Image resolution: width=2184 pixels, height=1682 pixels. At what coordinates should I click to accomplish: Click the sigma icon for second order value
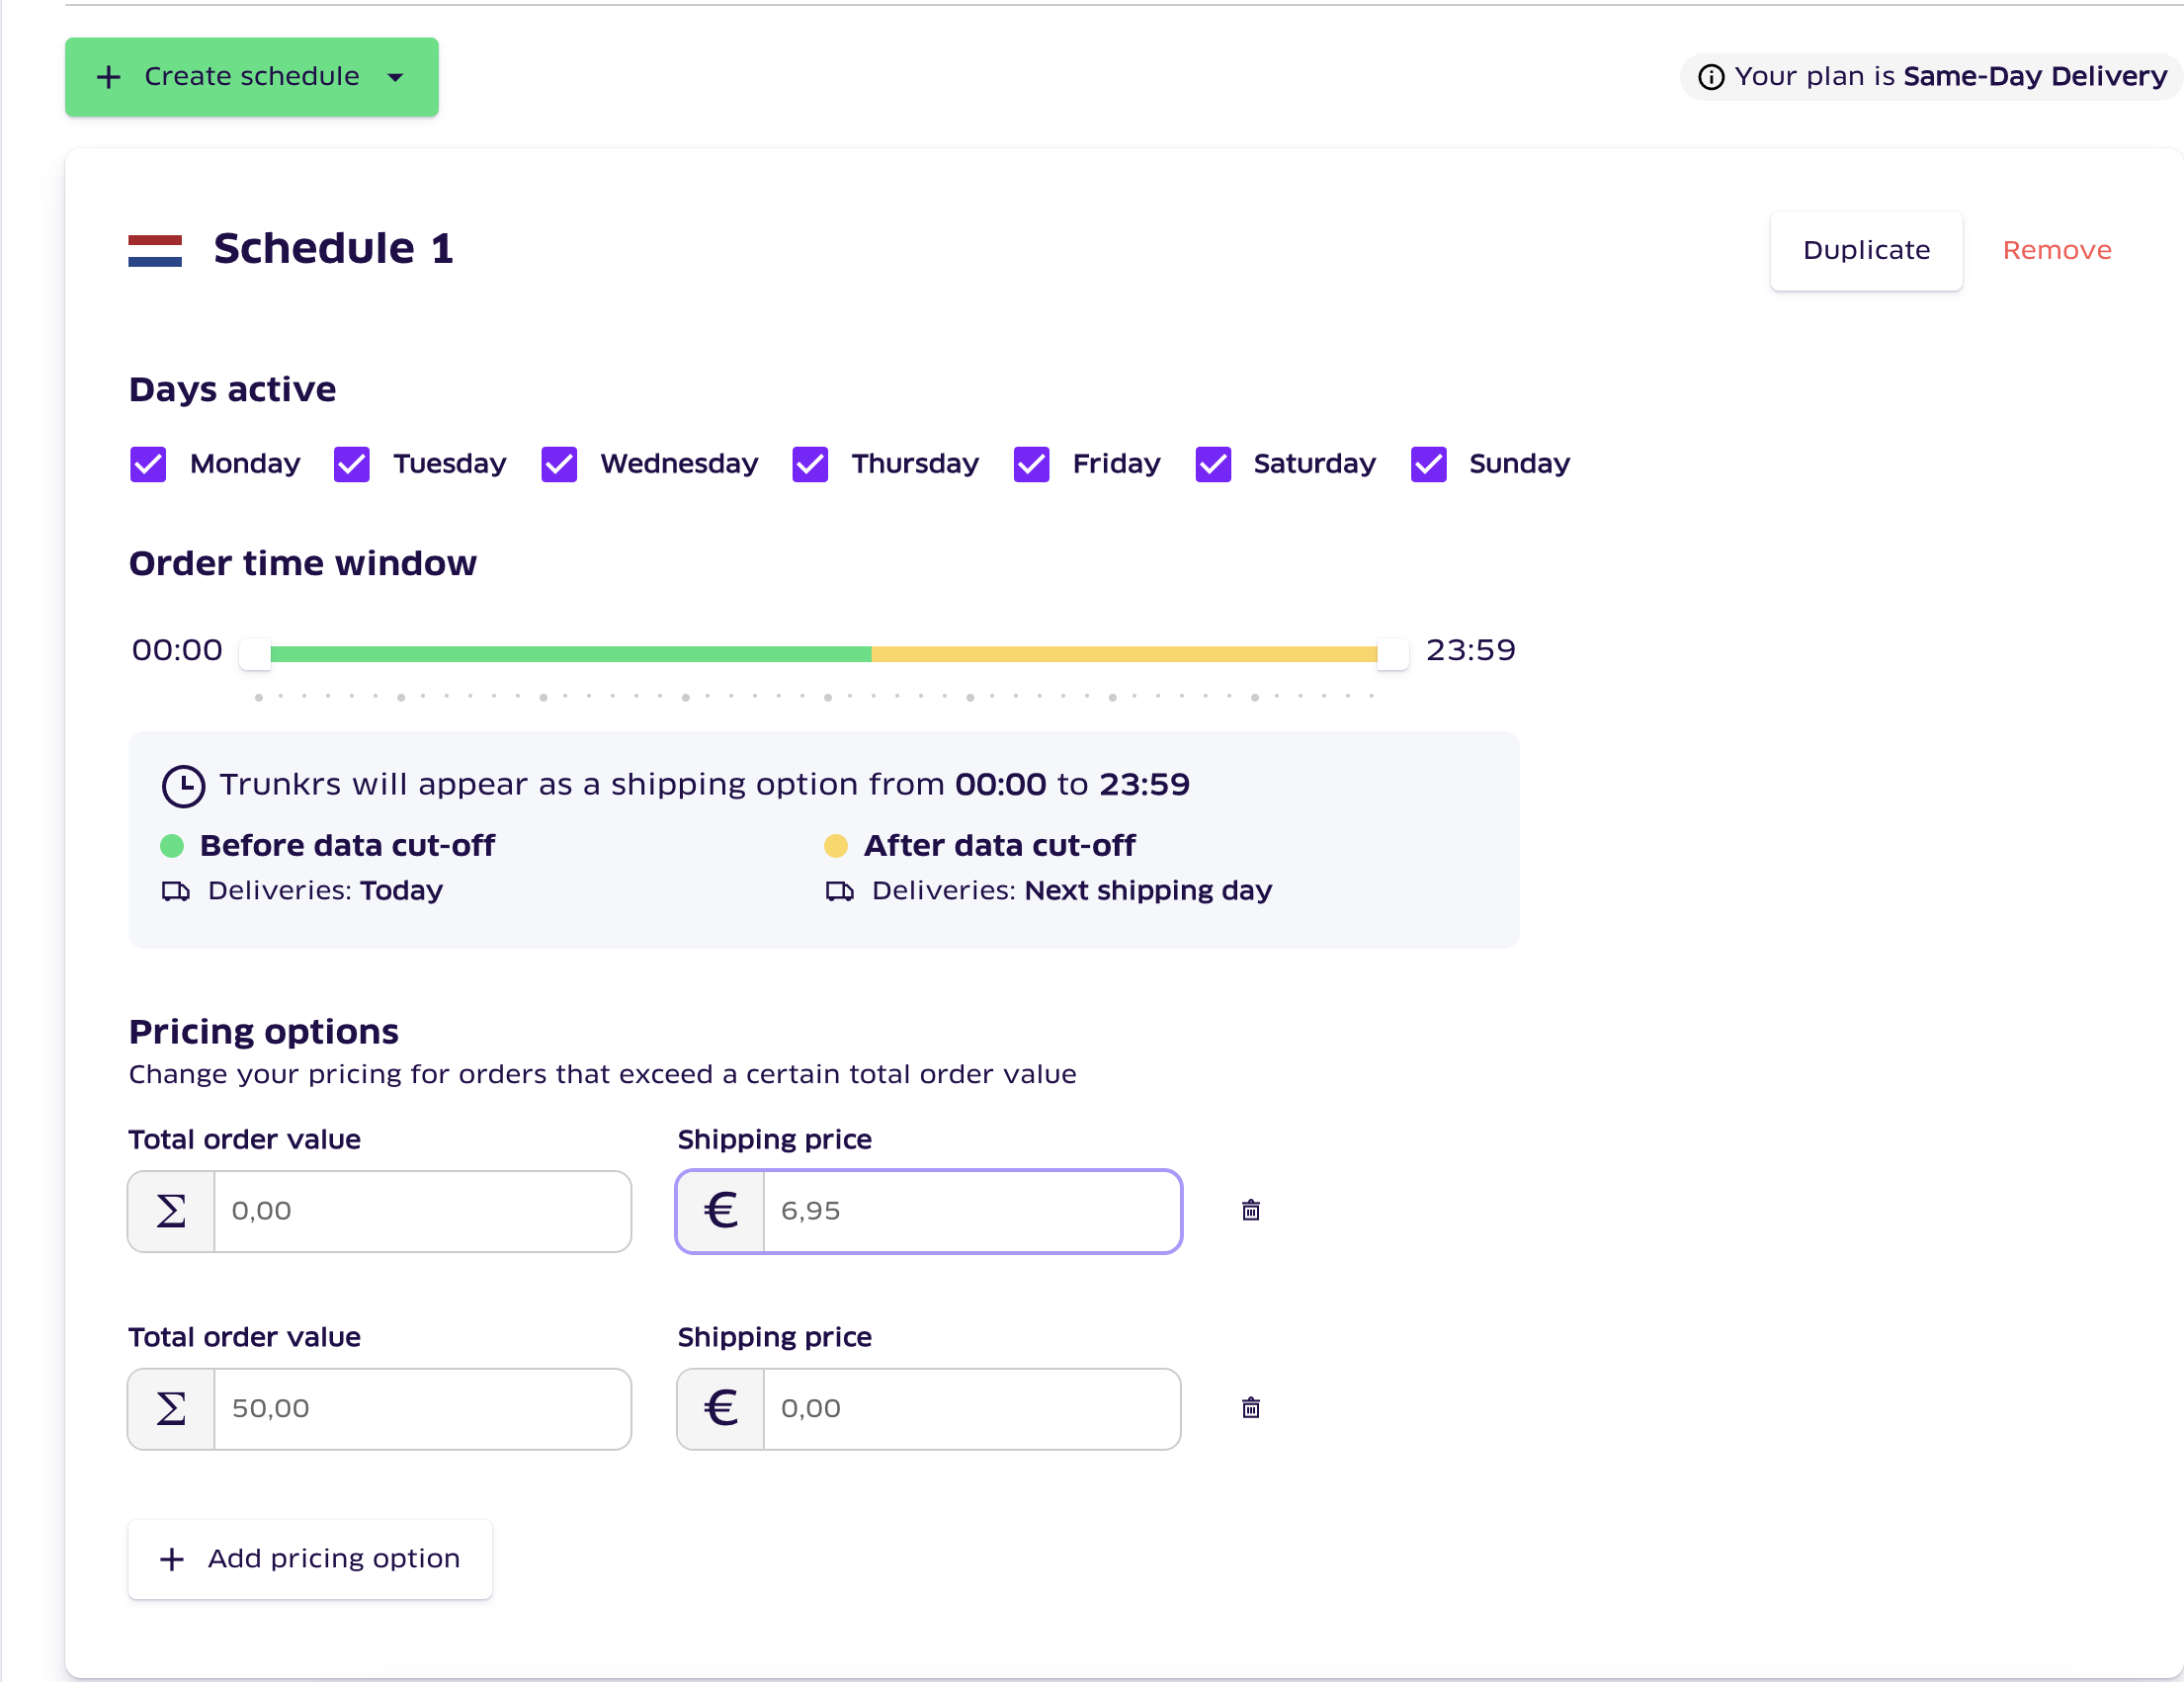click(x=171, y=1406)
